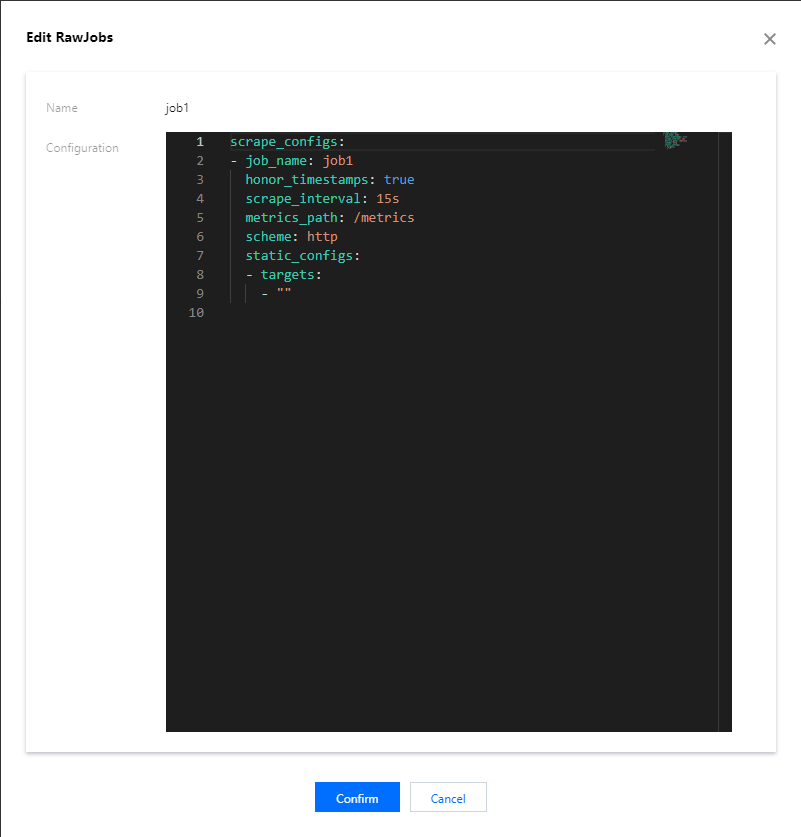This screenshot has height=837, width=801.
Task: Click the /metrics path value
Action: pos(384,218)
